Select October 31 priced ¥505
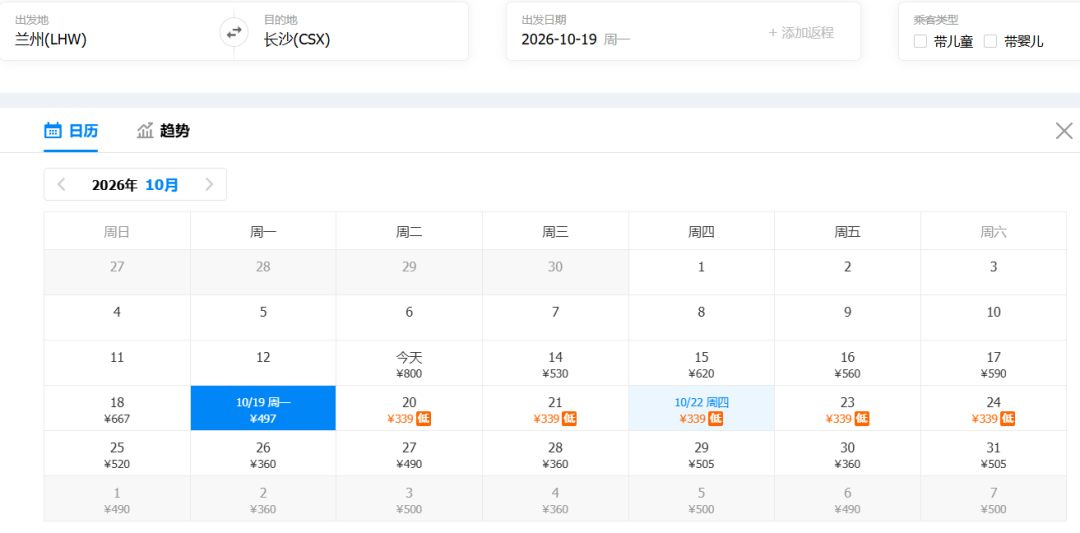The width and height of the screenshot is (1080, 533). point(993,454)
